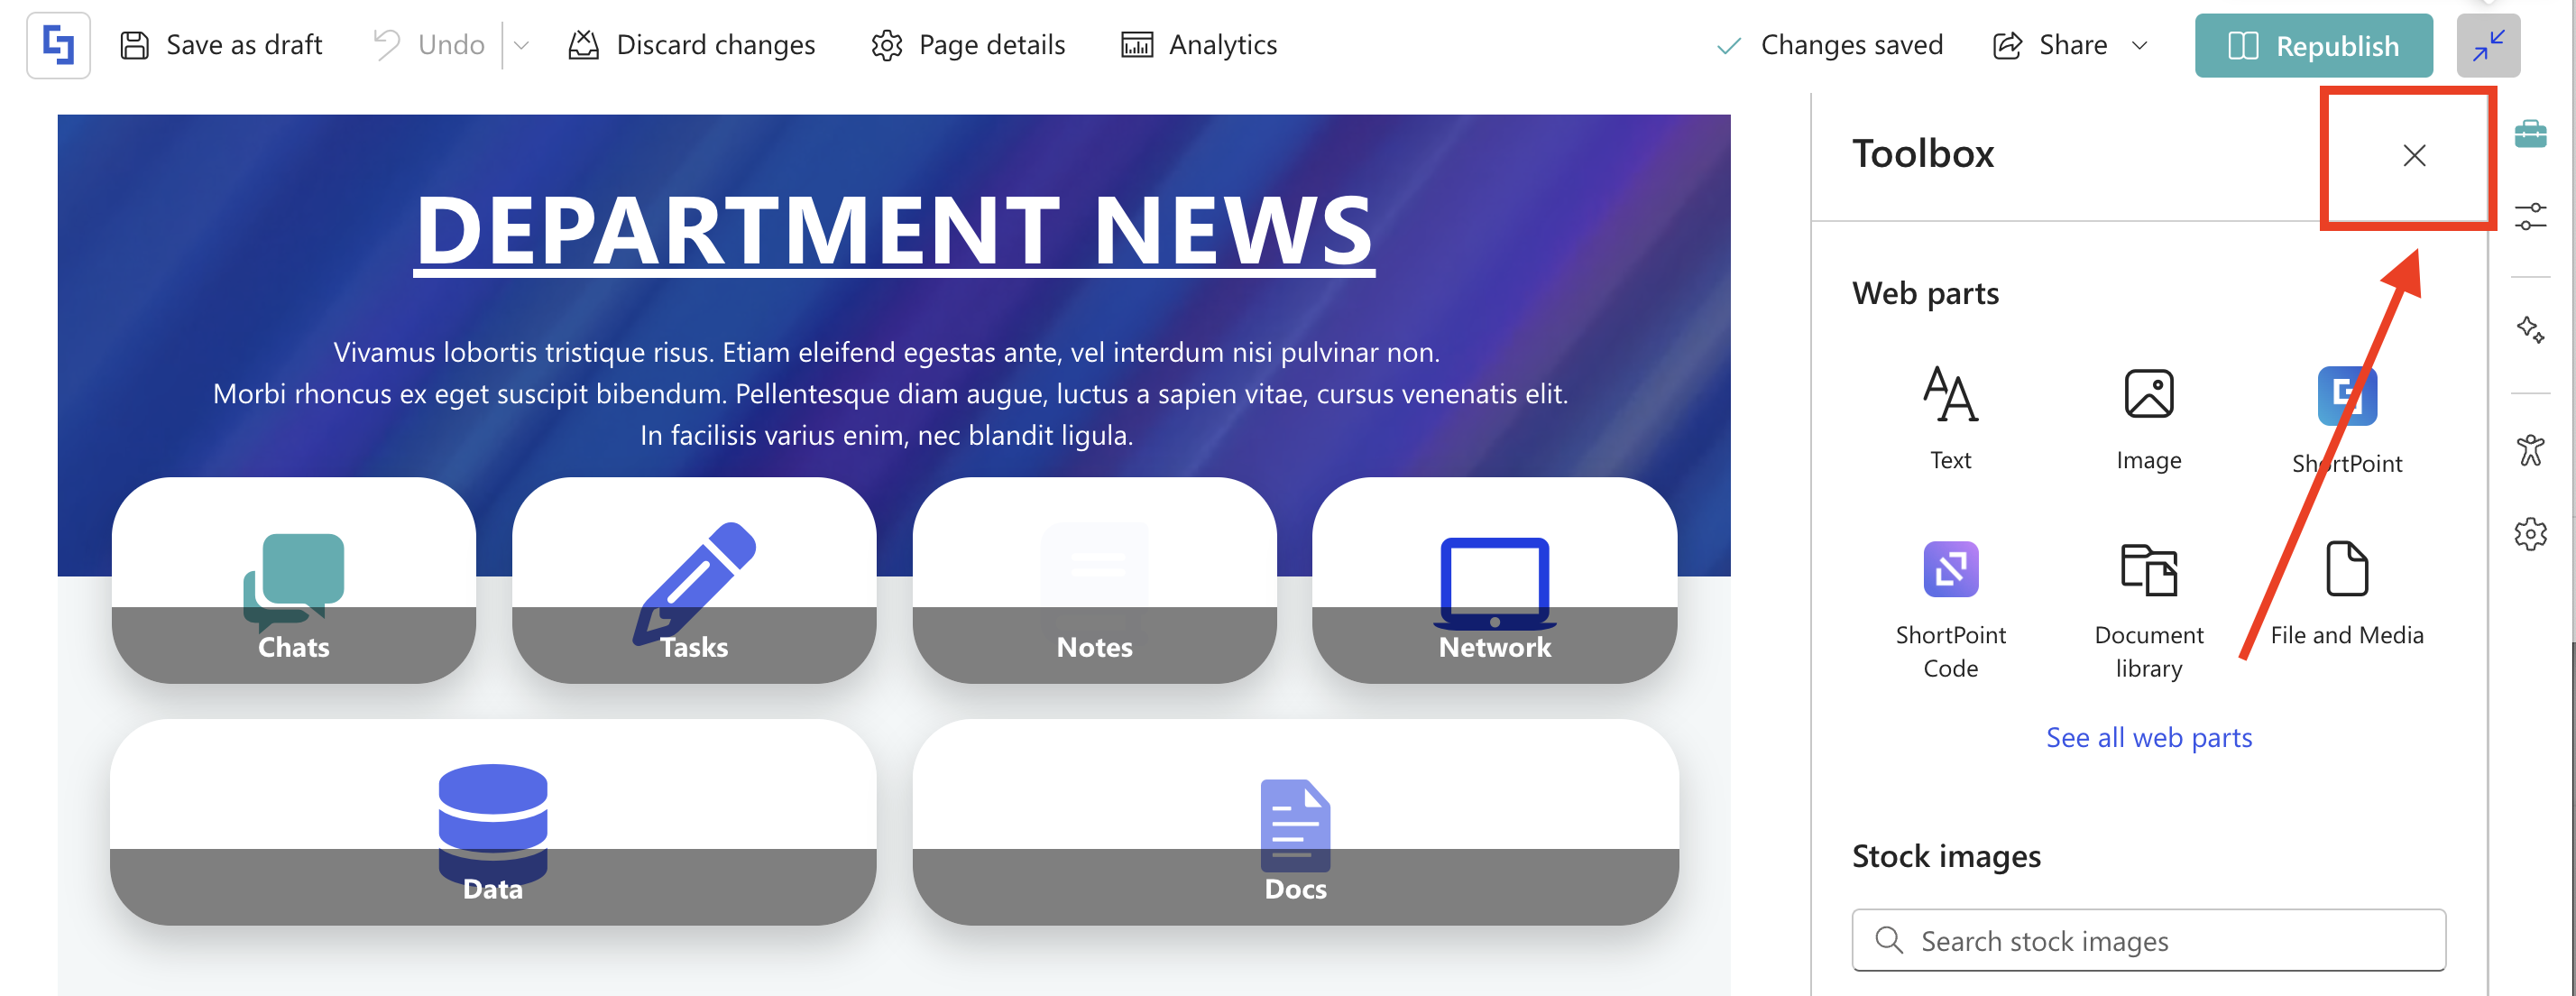This screenshot has height=996, width=2576.
Task: Expand the Share dropdown
Action: pos(2139,45)
